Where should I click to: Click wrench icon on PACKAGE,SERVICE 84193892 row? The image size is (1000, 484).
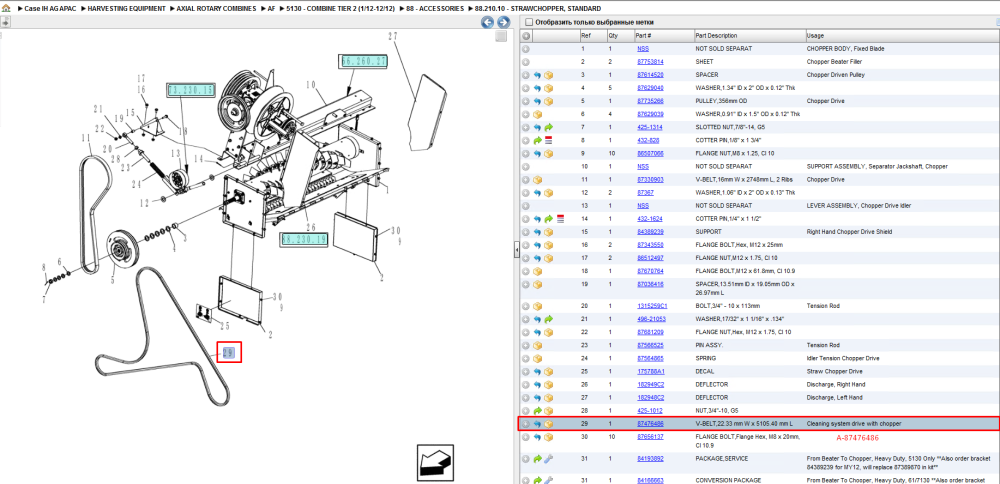pos(548,458)
